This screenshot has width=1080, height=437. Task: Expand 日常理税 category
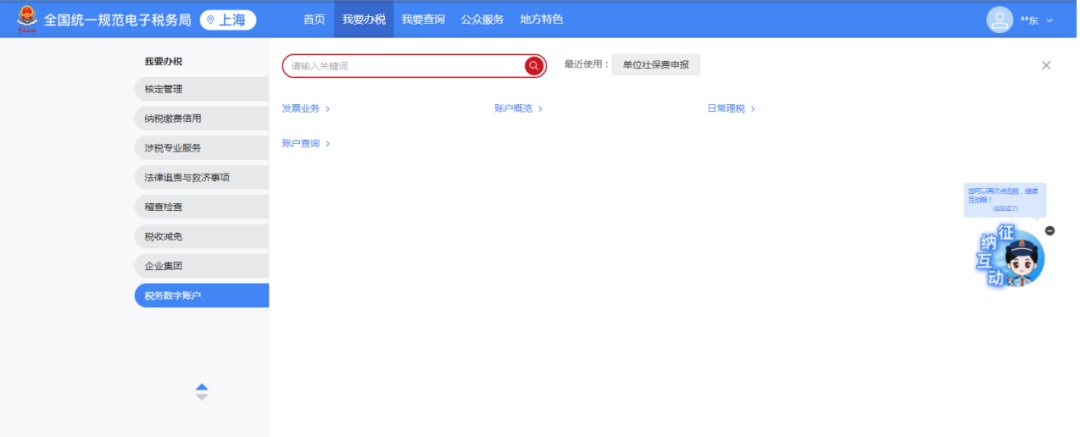731,108
